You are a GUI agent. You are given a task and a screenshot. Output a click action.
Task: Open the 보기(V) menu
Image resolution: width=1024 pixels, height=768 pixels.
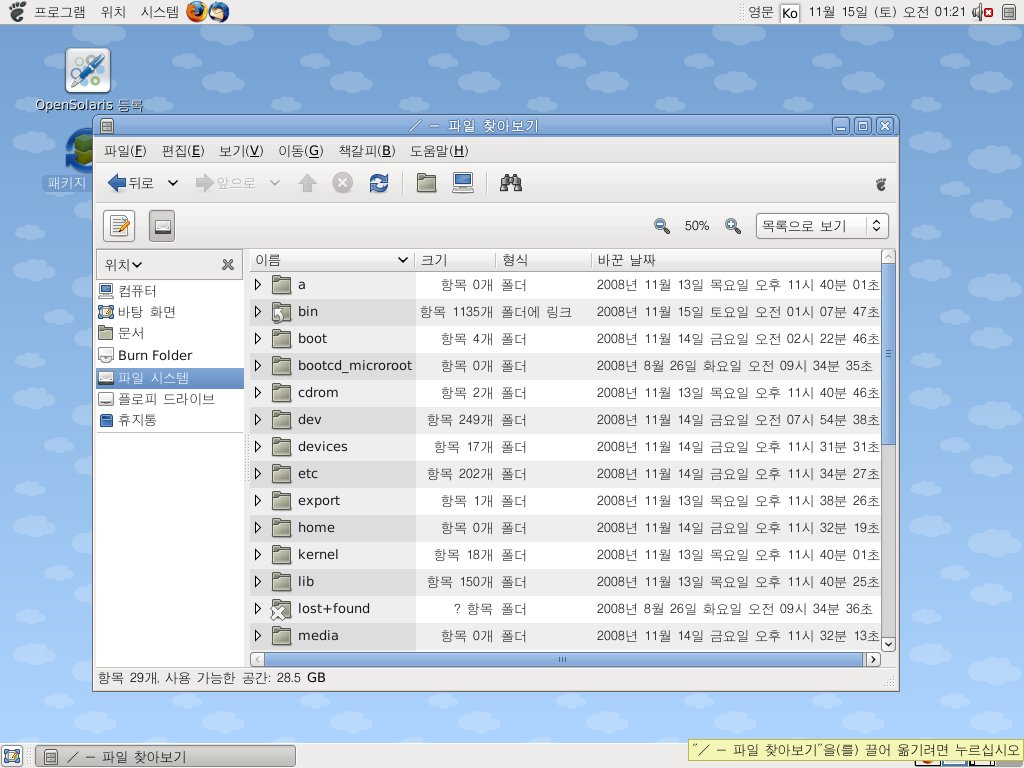coord(241,151)
